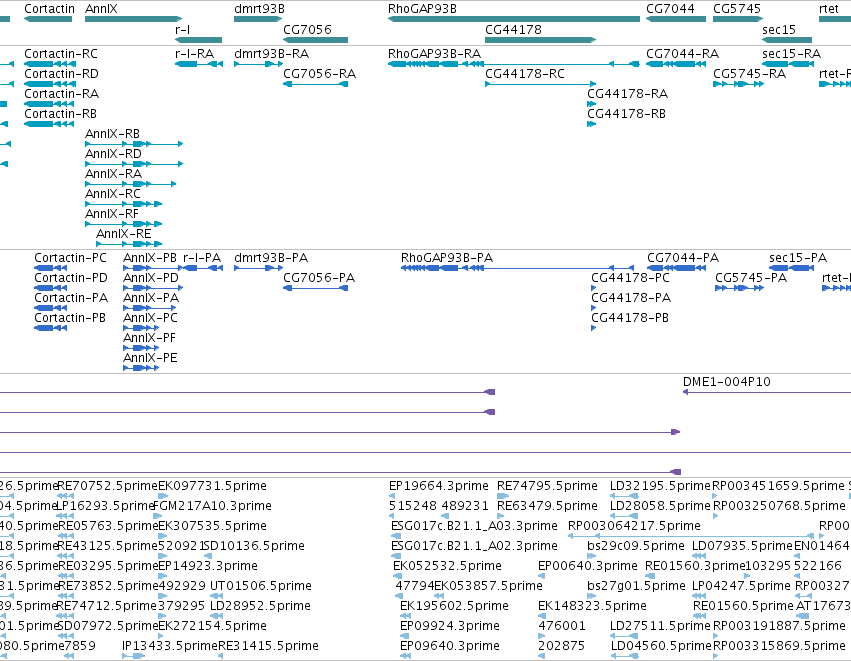The image size is (851, 661).
Task: Click the CG7056-RA transcript label
Action: click(x=319, y=74)
